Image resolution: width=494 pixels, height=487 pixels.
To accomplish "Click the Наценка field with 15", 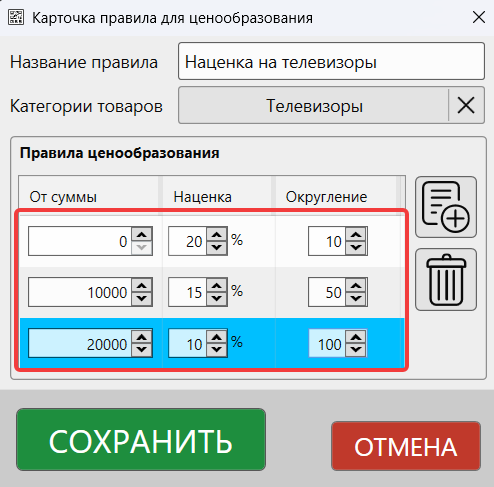I will tap(187, 292).
